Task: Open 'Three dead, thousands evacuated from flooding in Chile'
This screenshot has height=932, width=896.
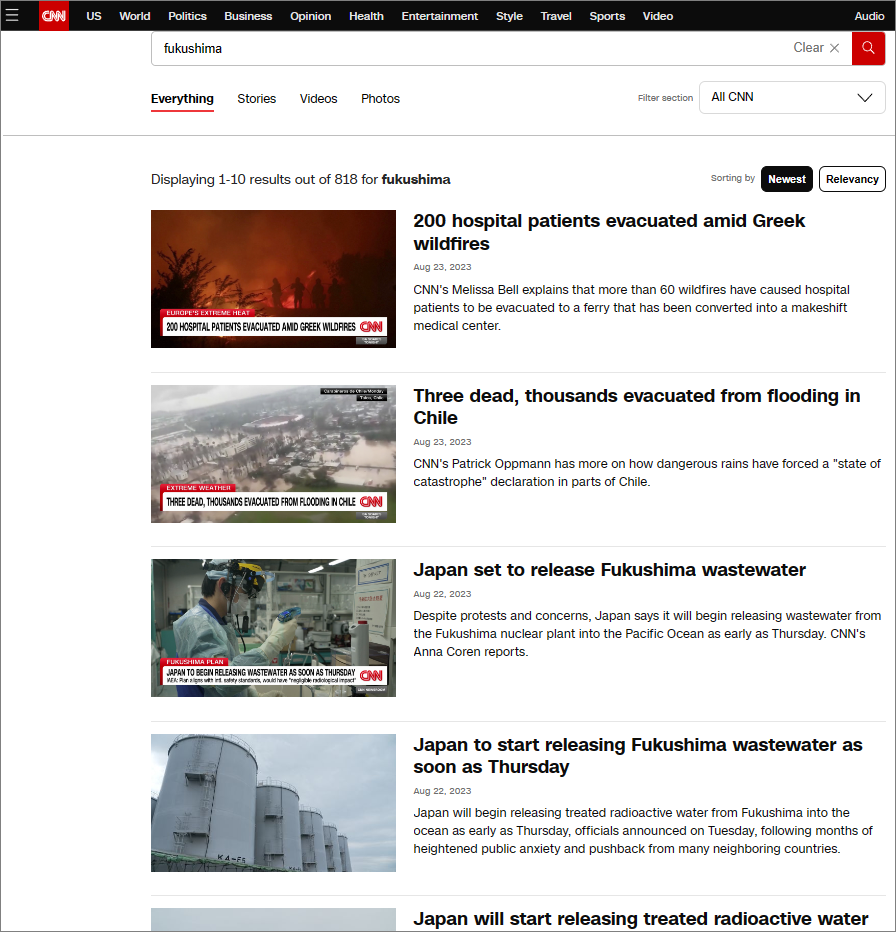Action: click(637, 407)
